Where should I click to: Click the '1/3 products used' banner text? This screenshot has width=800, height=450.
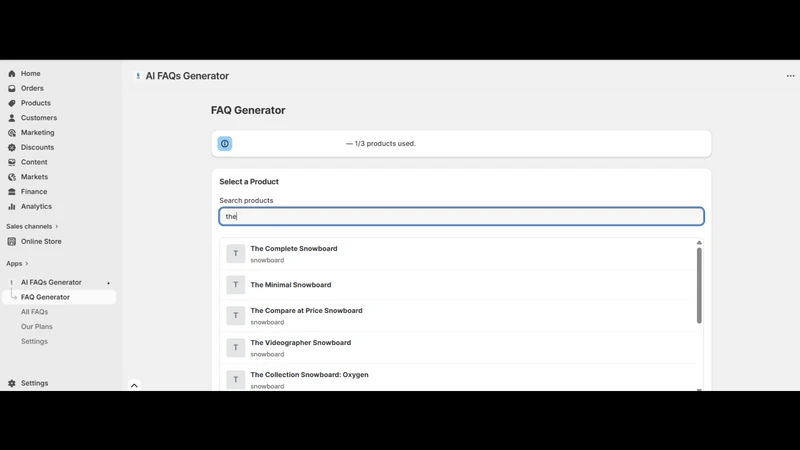(x=381, y=144)
